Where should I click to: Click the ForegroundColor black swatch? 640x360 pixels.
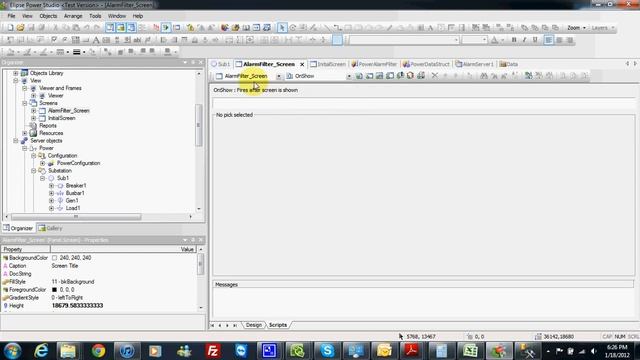point(54,290)
